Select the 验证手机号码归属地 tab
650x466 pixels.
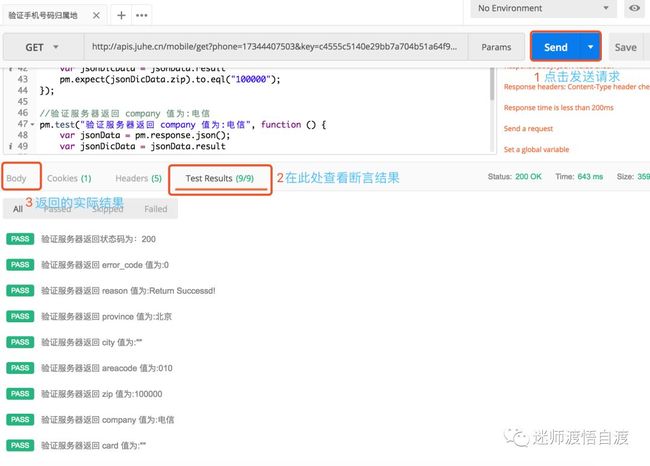click(43, 15)
